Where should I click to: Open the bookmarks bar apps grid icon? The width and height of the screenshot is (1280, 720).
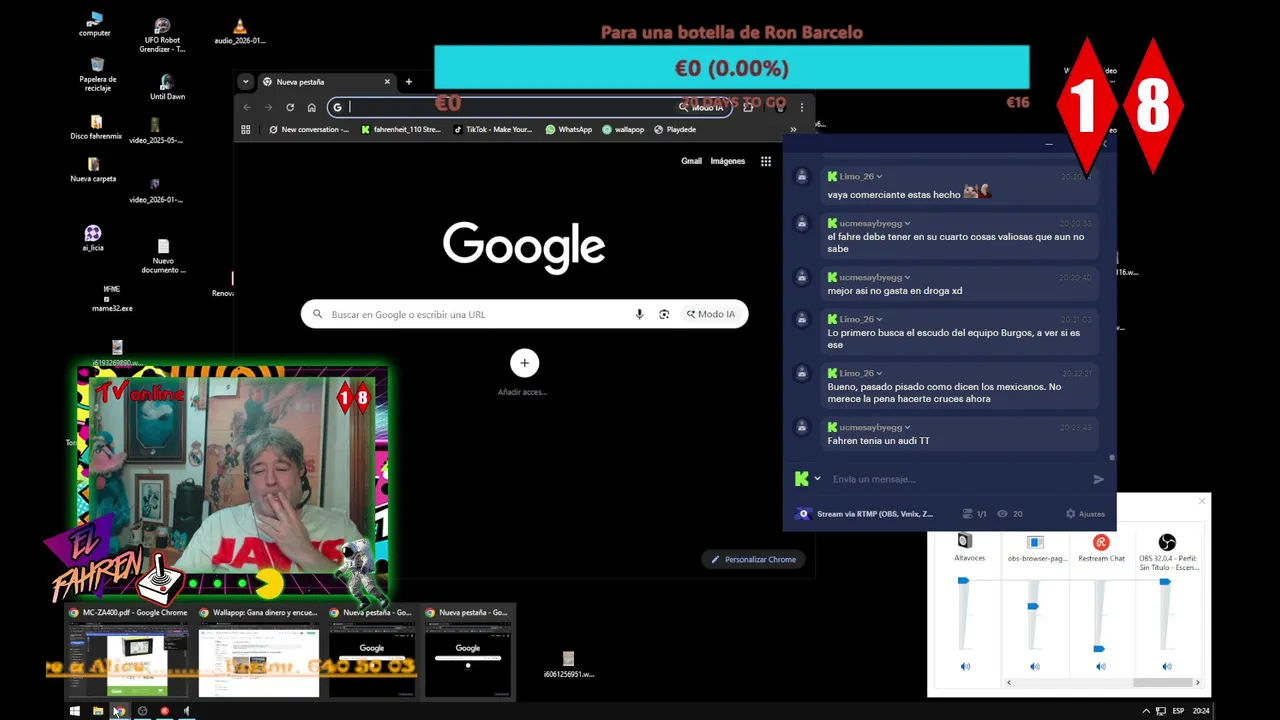pos(246,129)
